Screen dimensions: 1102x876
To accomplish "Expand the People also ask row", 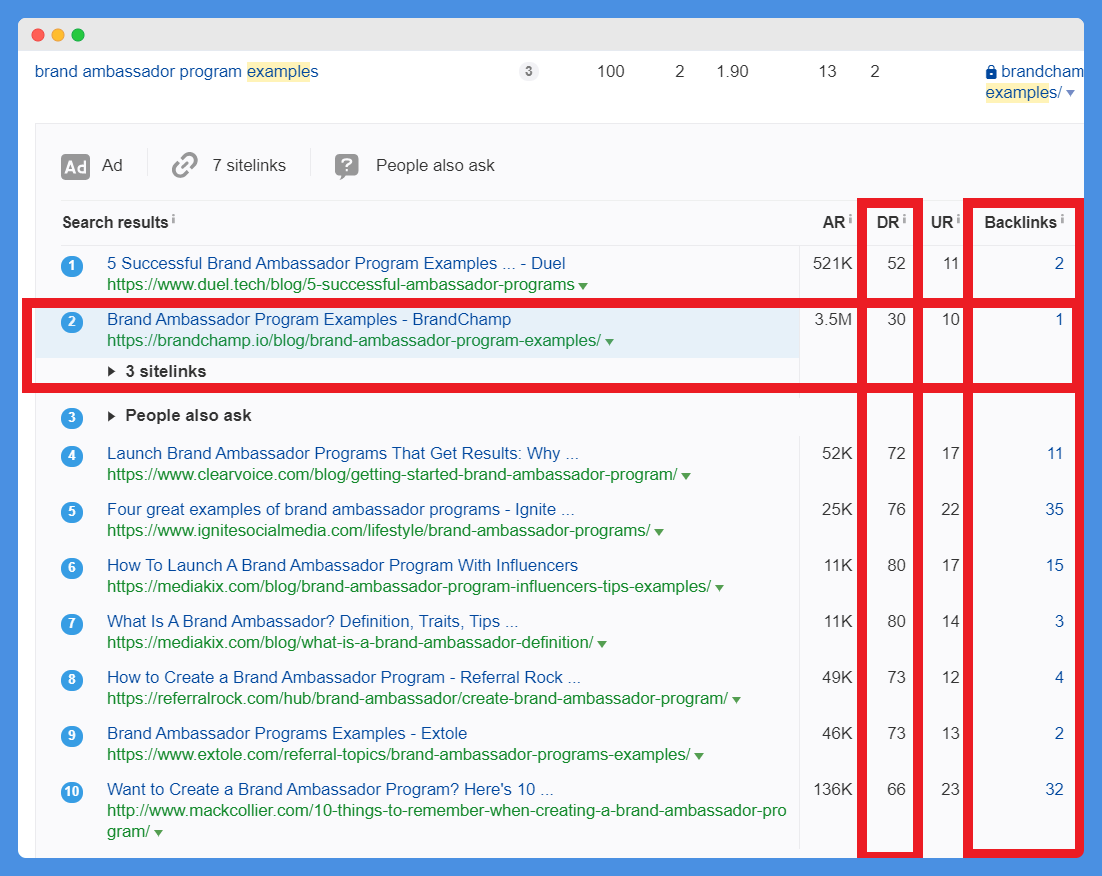I will tap(179, 416).
